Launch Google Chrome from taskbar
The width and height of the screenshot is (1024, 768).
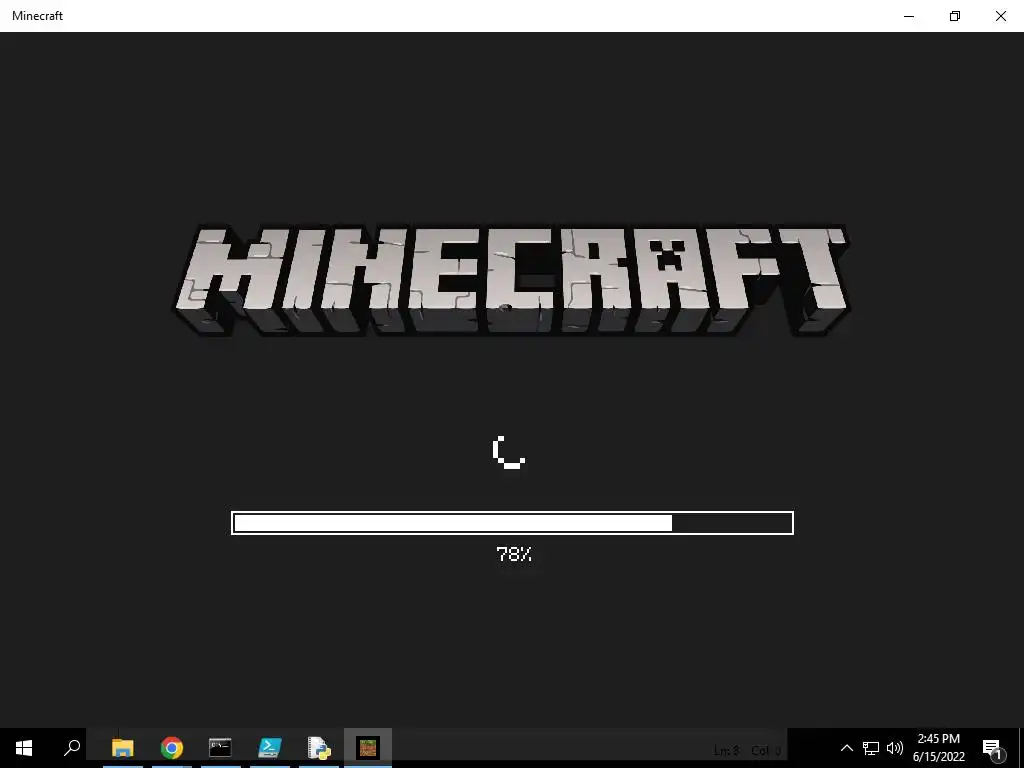[x=172, y=748]
